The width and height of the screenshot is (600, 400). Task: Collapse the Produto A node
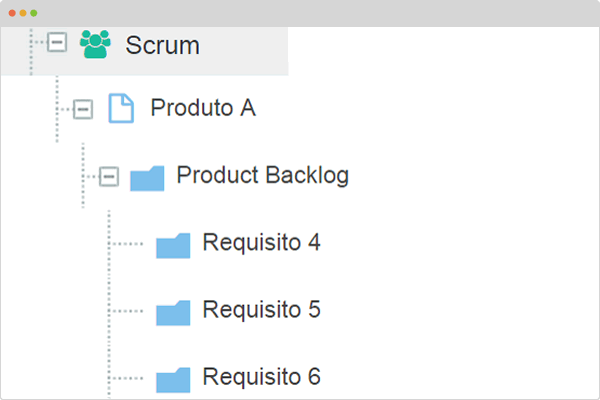83,109
